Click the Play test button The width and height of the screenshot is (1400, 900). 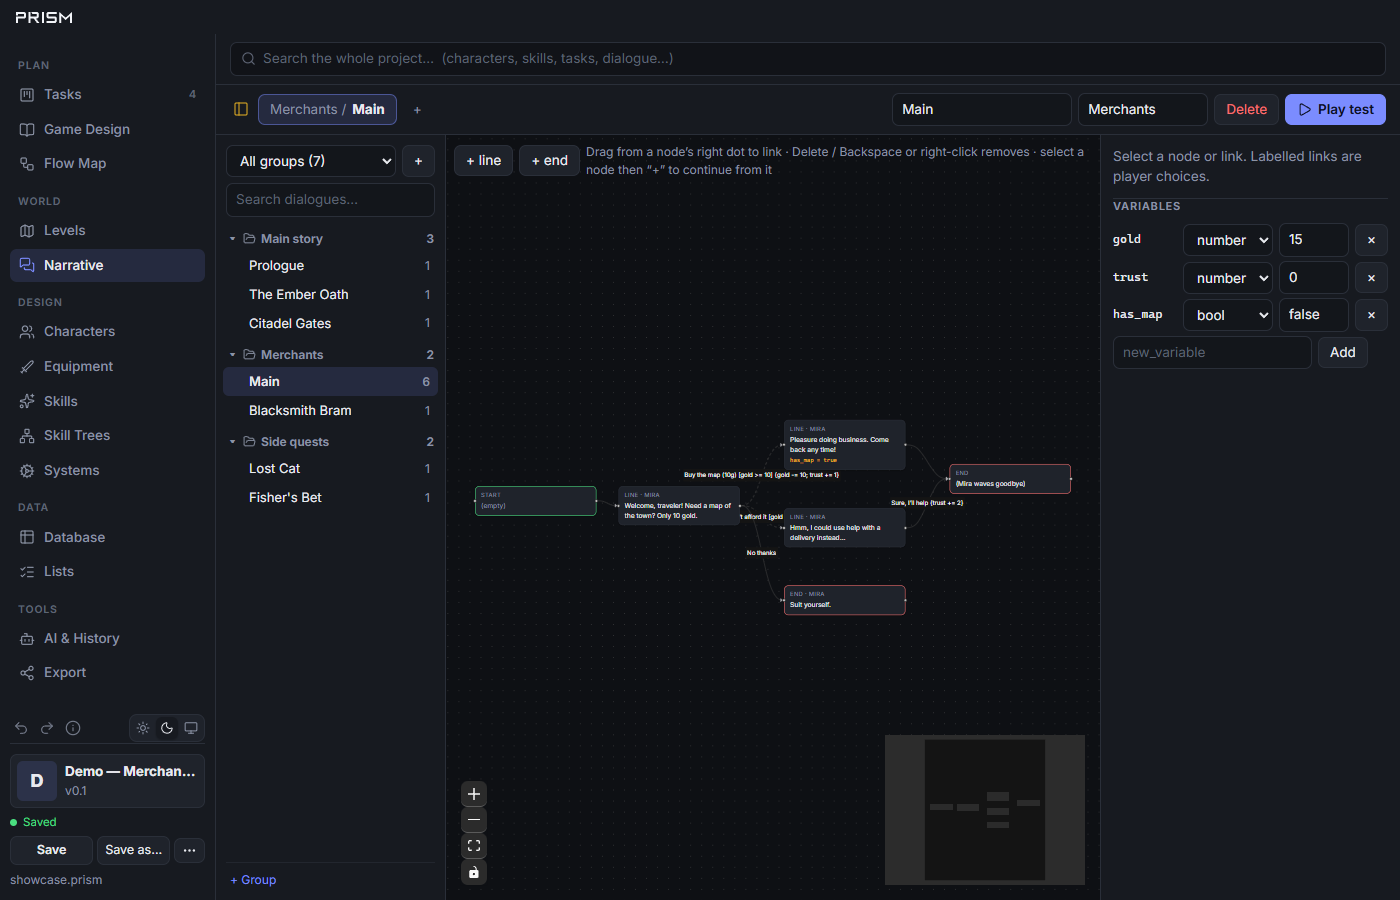[1335, 109]
